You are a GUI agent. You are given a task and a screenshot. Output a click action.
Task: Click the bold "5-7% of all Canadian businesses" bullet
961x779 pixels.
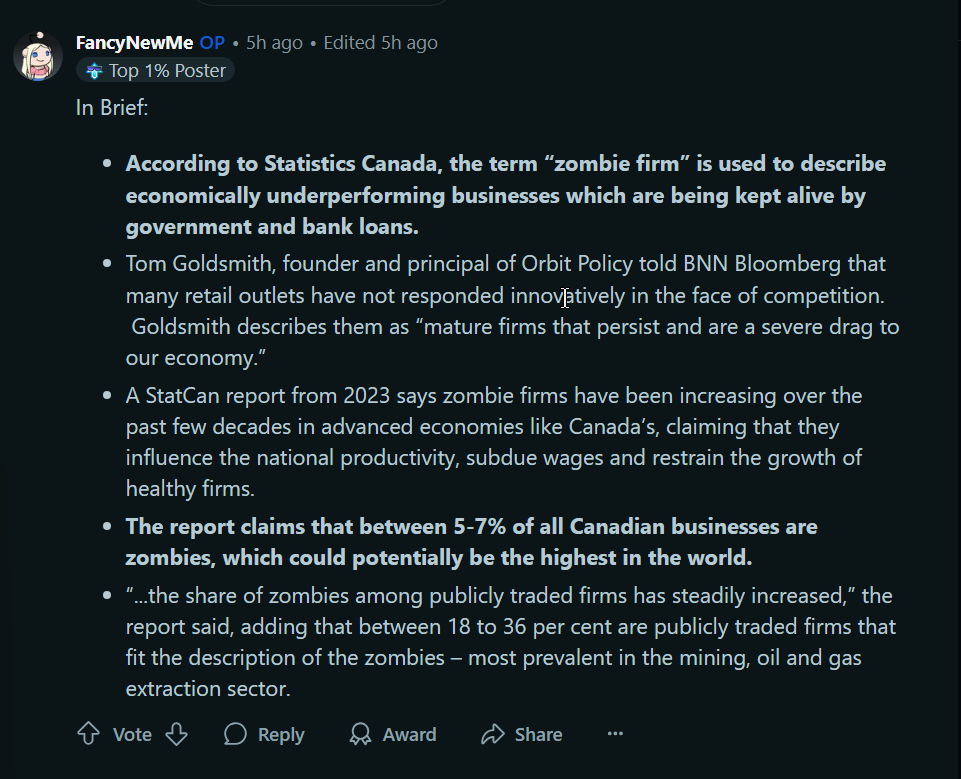471,541
